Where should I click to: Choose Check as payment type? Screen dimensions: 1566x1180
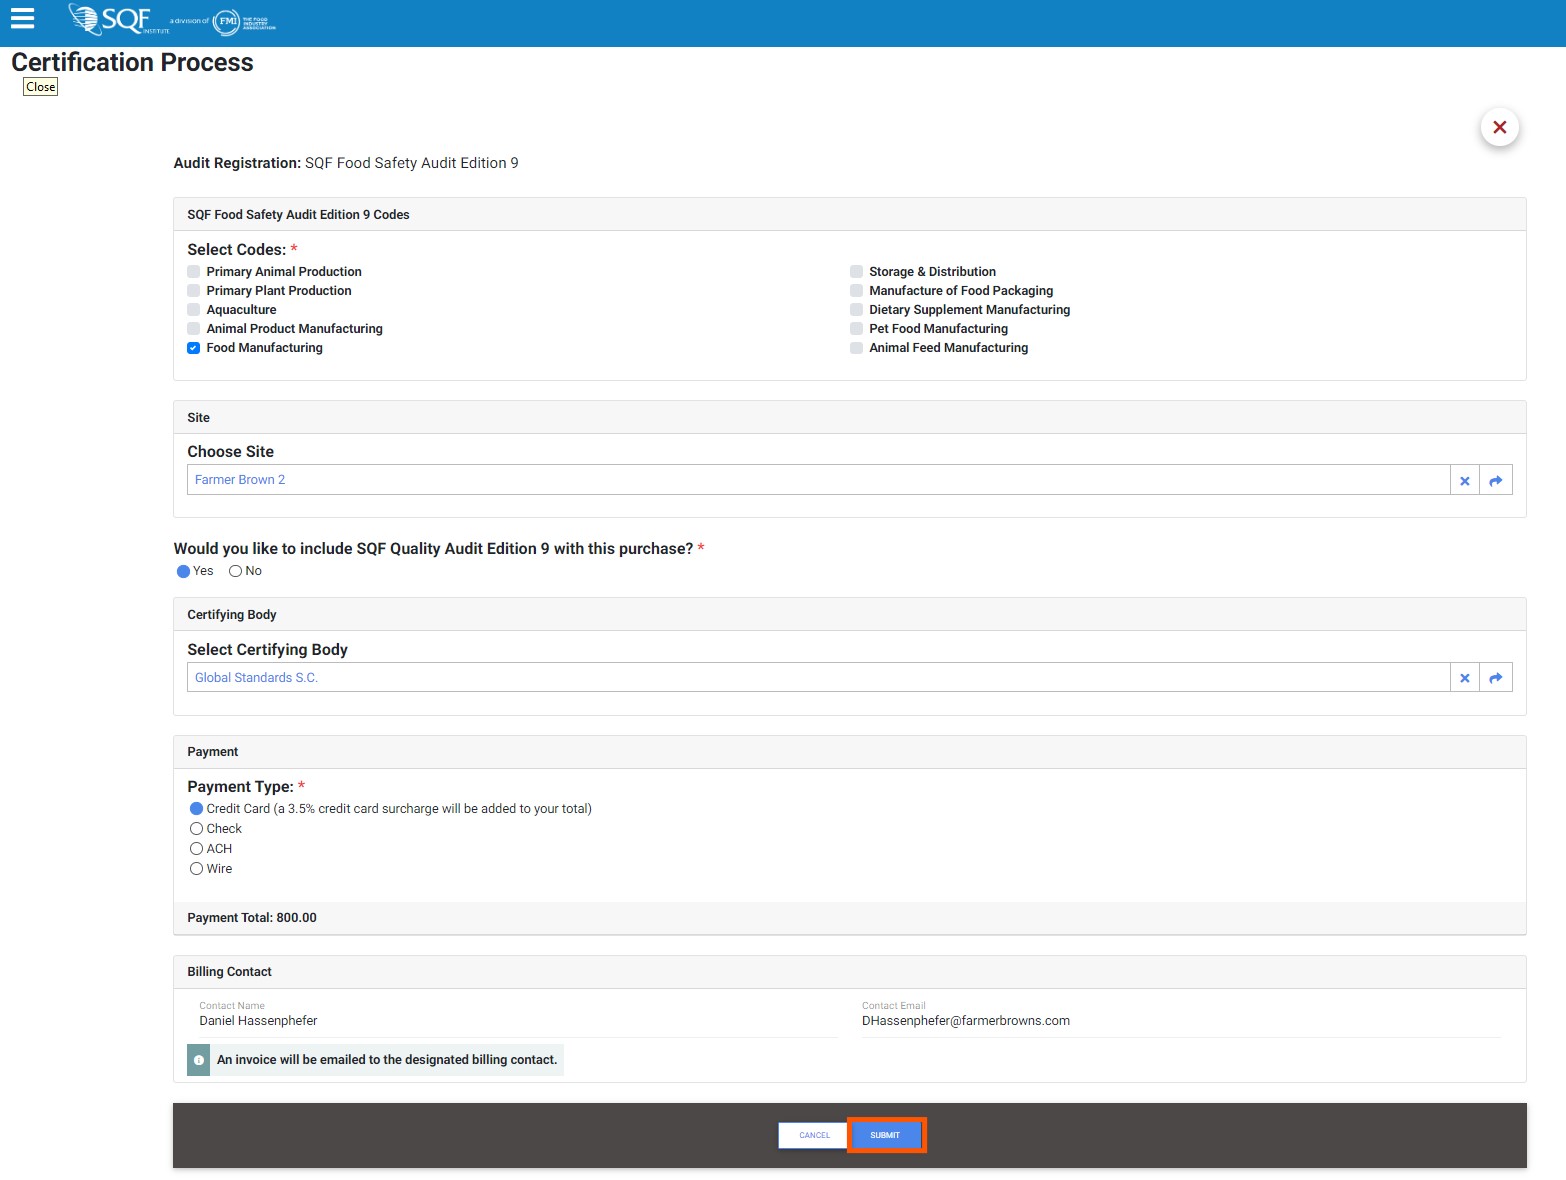coord(197,829)
